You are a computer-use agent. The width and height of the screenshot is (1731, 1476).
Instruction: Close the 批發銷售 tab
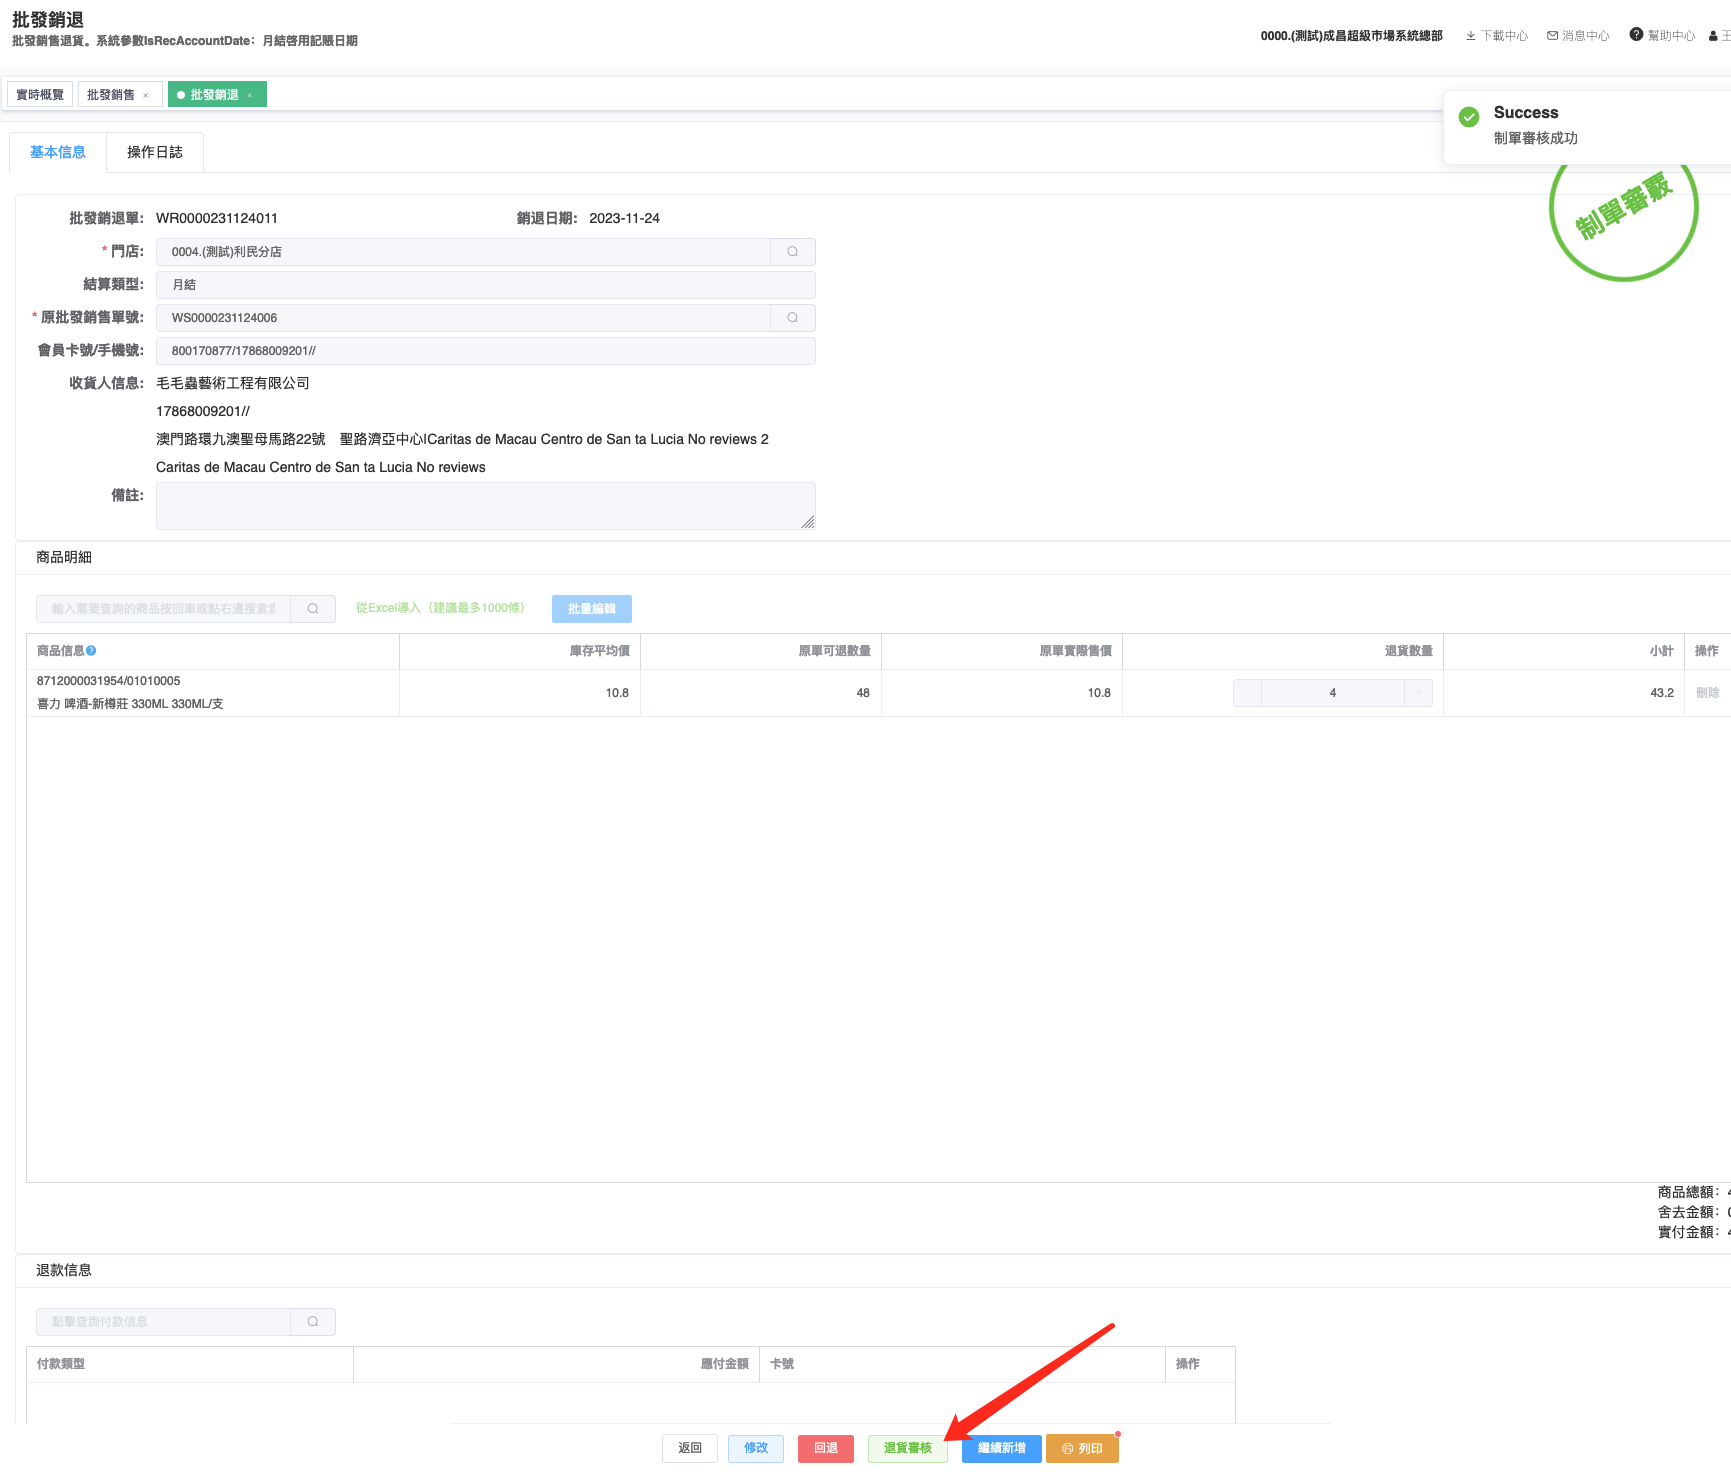pyautogui.click(x=146, y=96)
